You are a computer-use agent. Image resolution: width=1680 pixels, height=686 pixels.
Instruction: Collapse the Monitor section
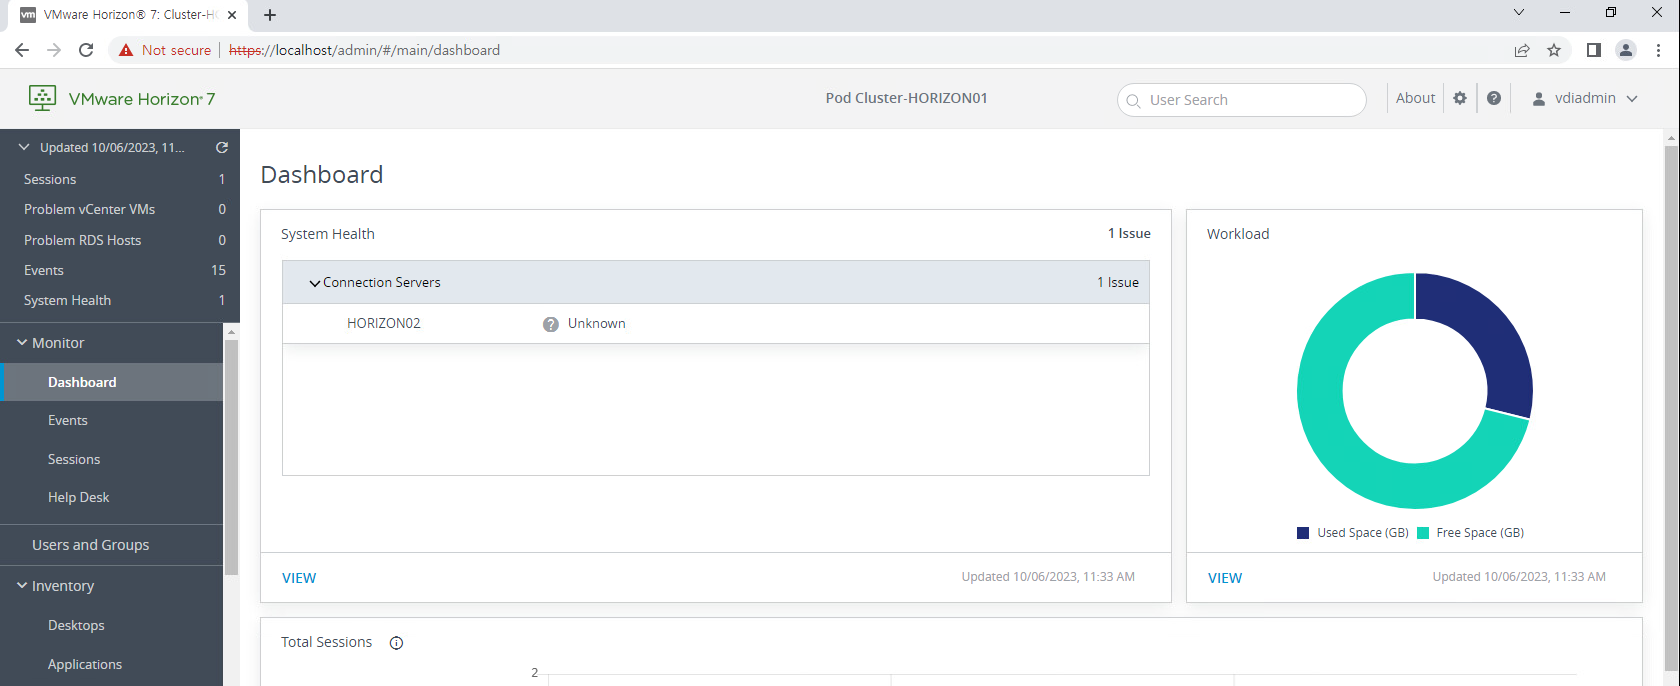tap(22, 342)
